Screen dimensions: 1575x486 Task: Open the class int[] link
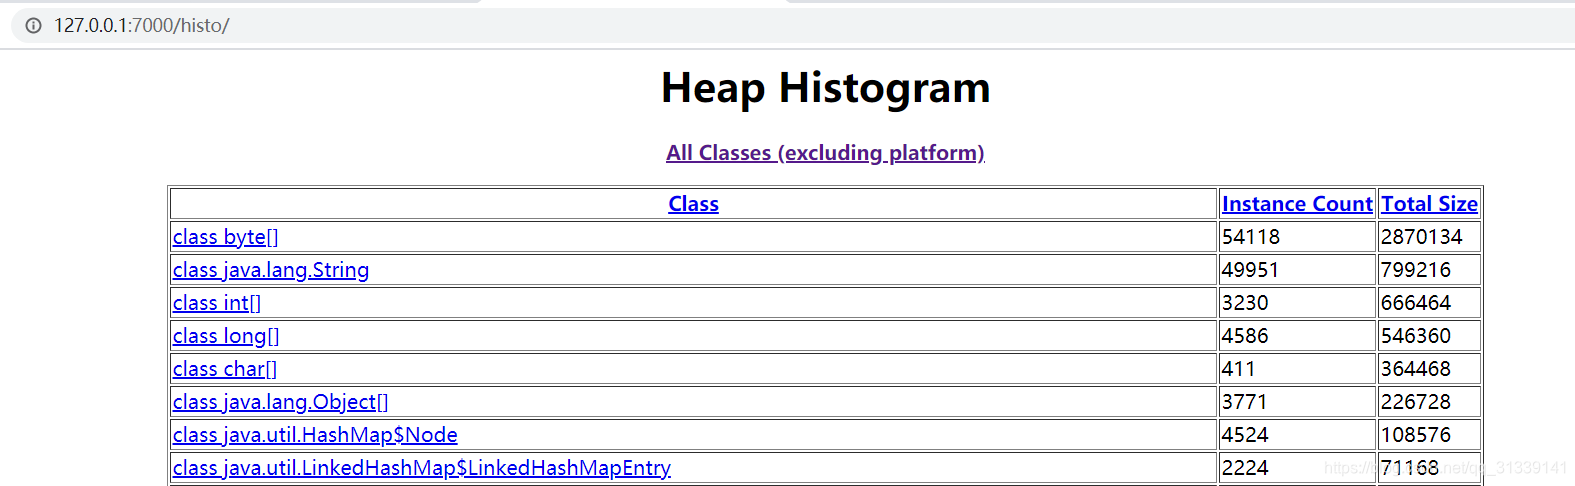[217, 303]
